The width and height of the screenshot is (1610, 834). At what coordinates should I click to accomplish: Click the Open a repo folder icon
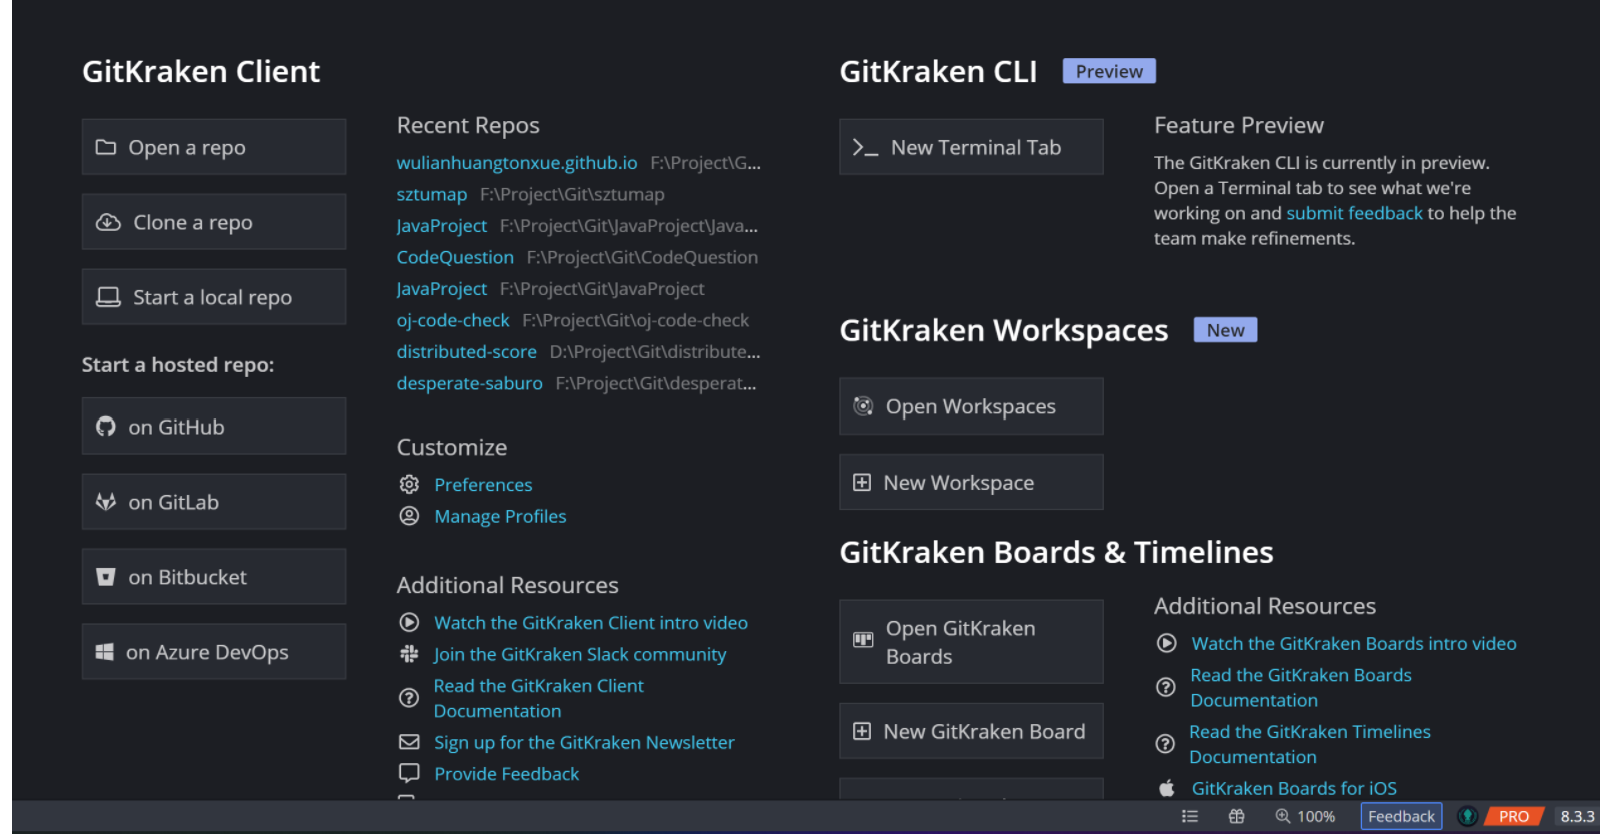[106, 147]
